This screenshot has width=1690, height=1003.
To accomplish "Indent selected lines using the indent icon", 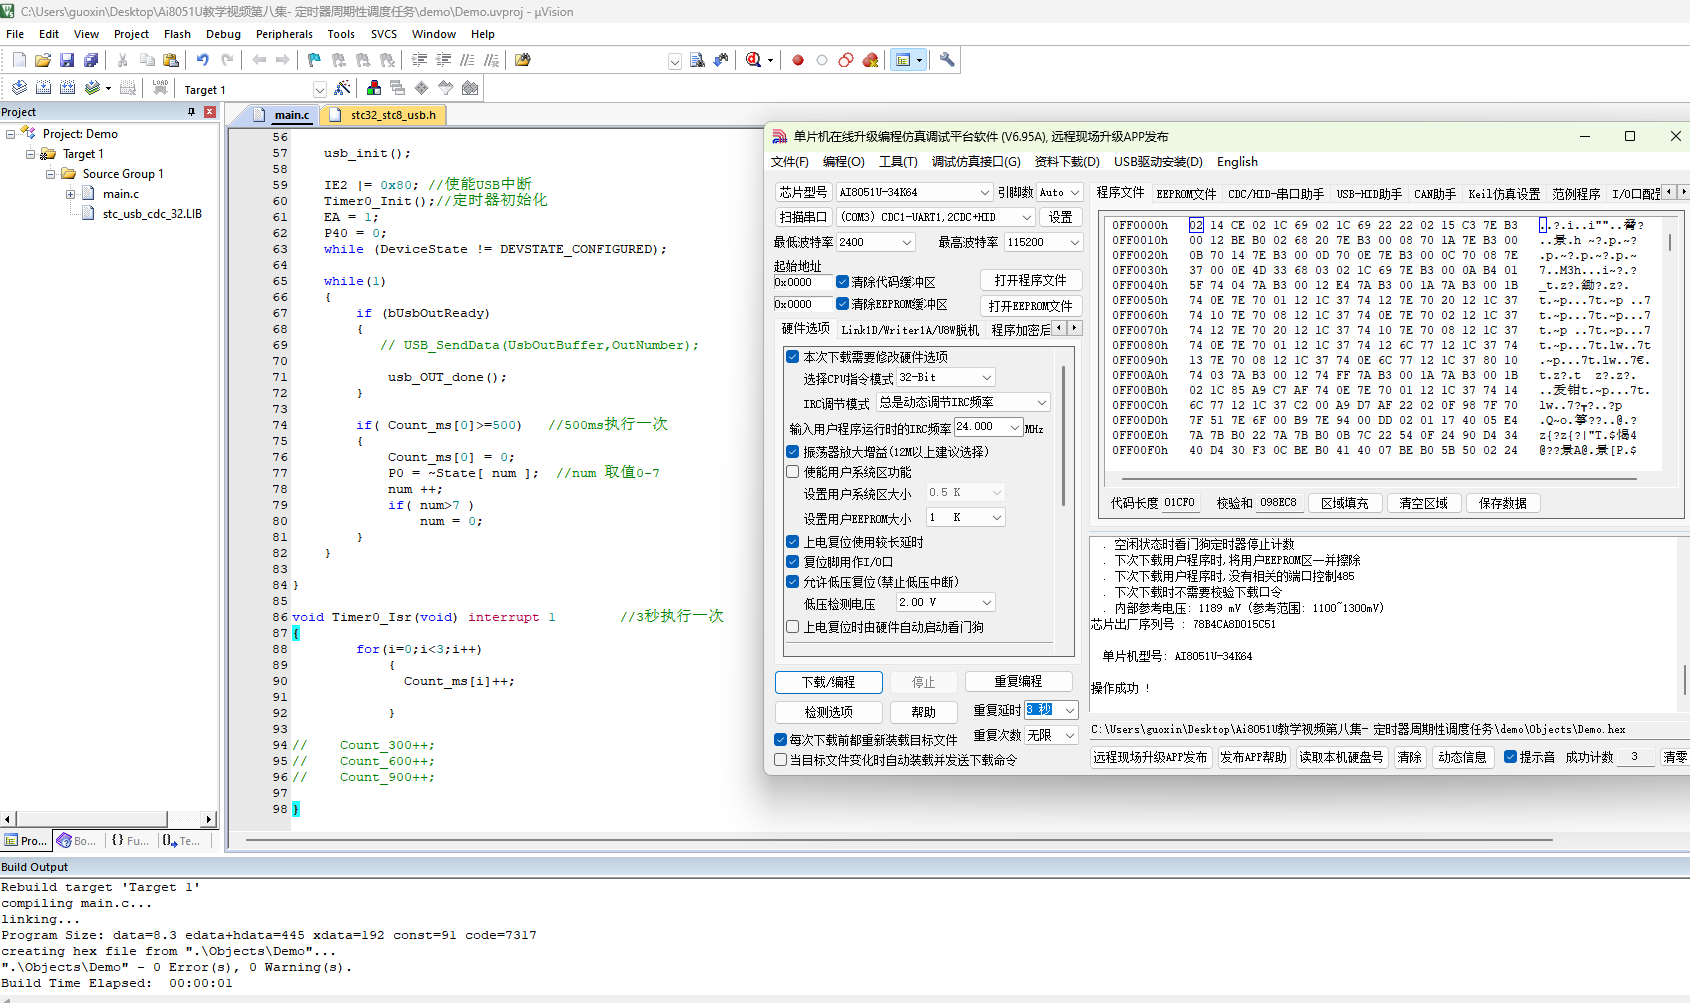I will coord(419,60).
